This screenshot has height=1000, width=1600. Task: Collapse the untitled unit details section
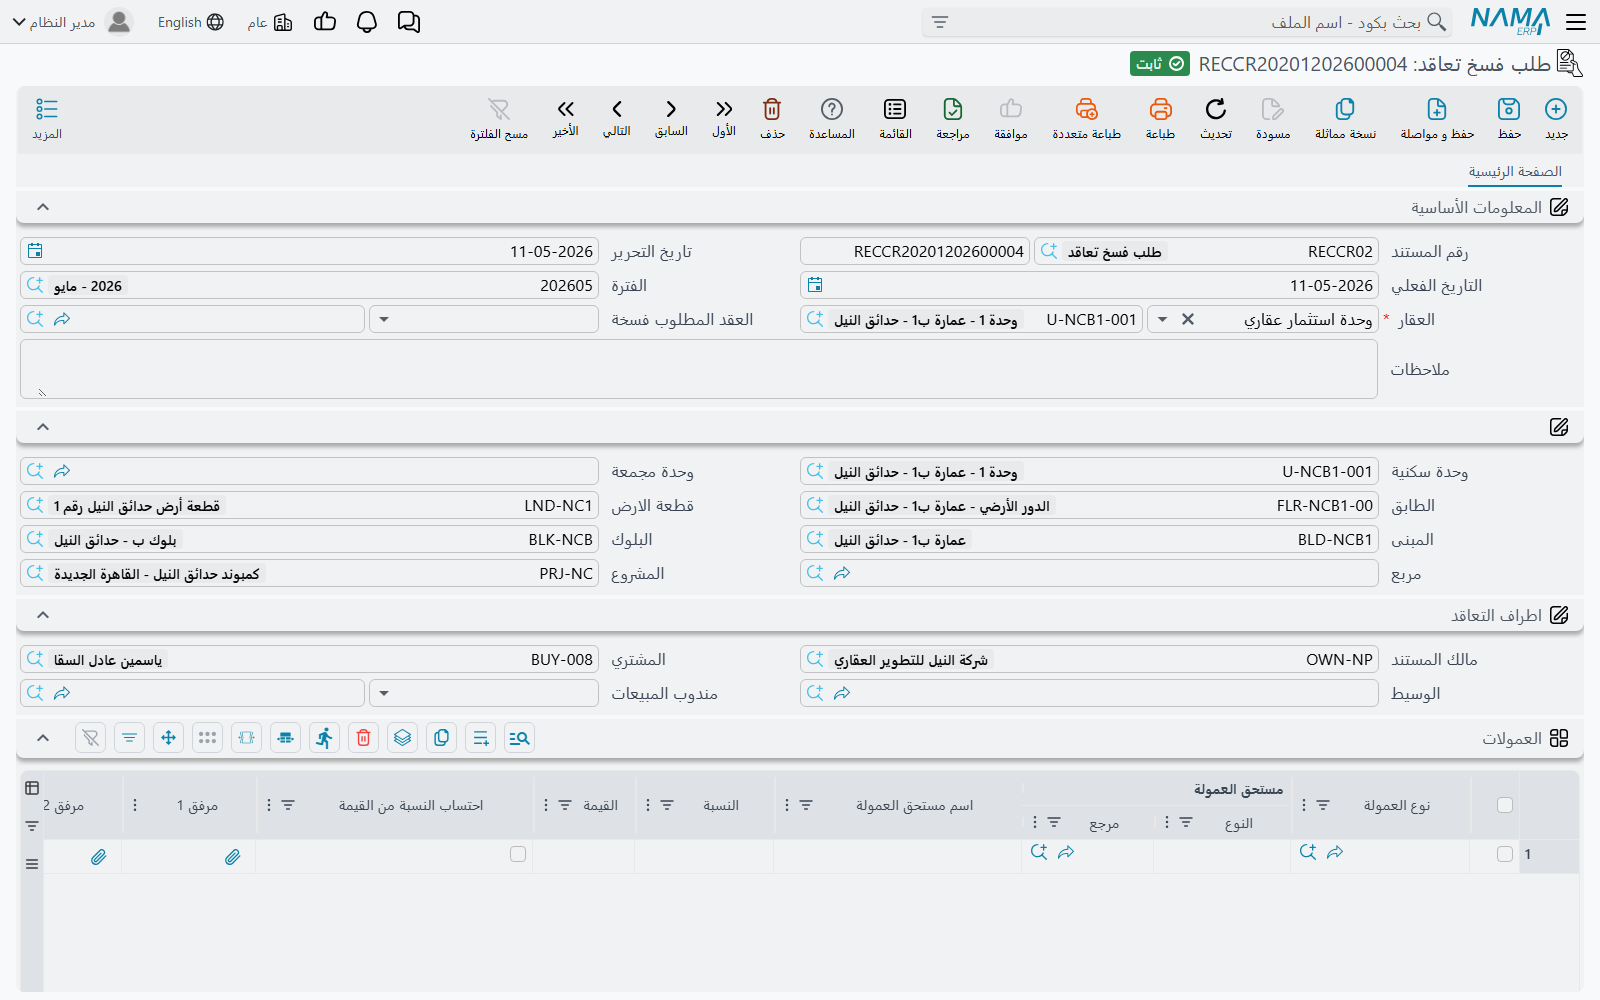click(x=43, y=427)
